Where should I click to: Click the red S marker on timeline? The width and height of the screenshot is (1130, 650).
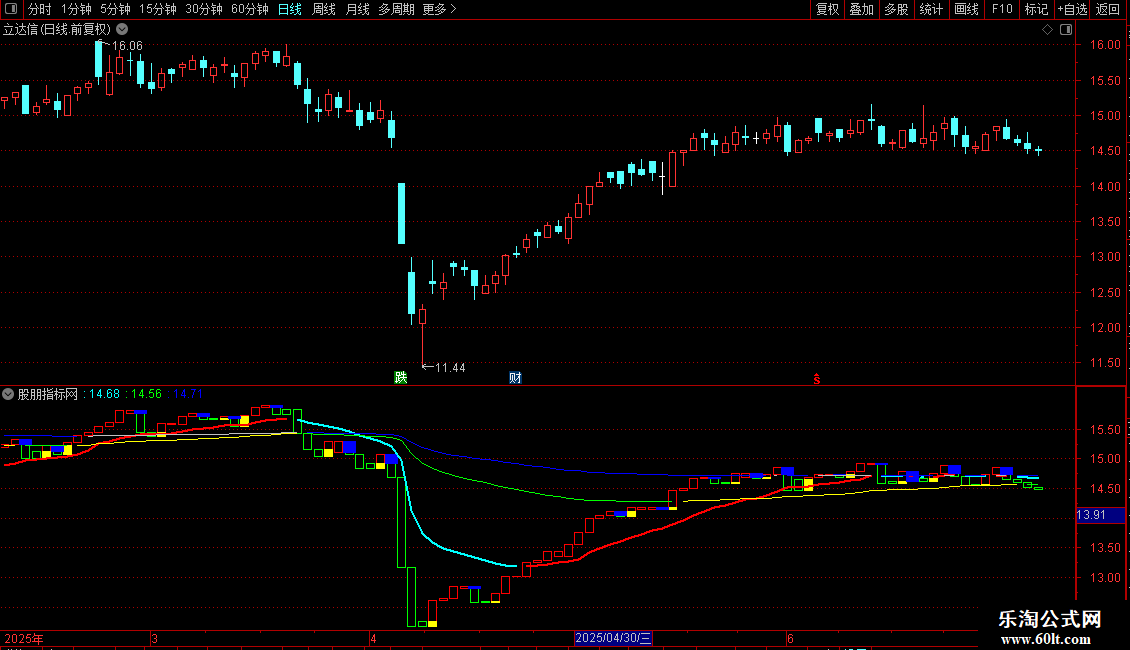point(817,379)
